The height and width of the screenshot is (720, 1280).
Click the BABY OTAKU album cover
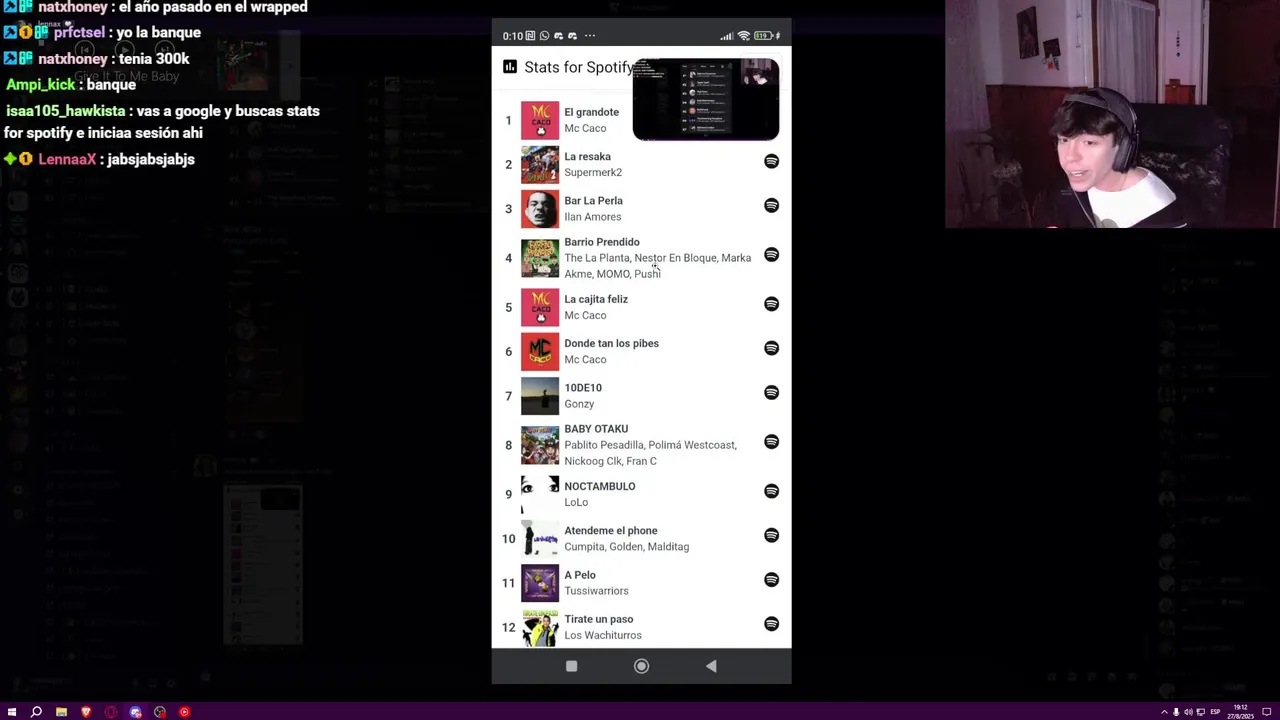[540, 445]
